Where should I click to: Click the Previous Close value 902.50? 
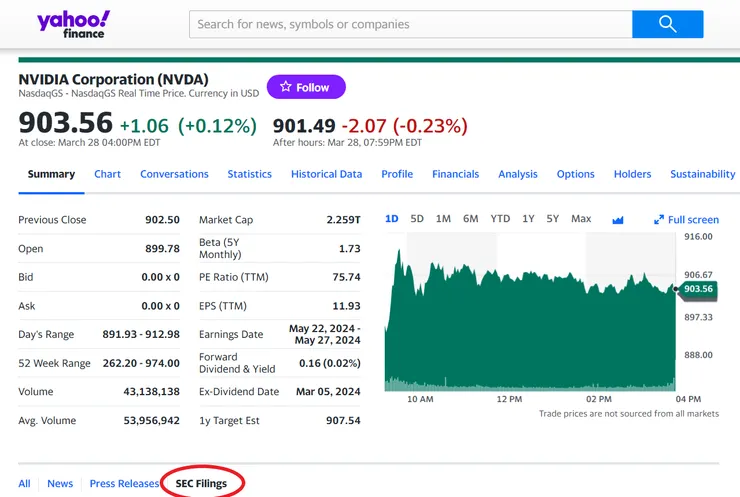(162, 220)
